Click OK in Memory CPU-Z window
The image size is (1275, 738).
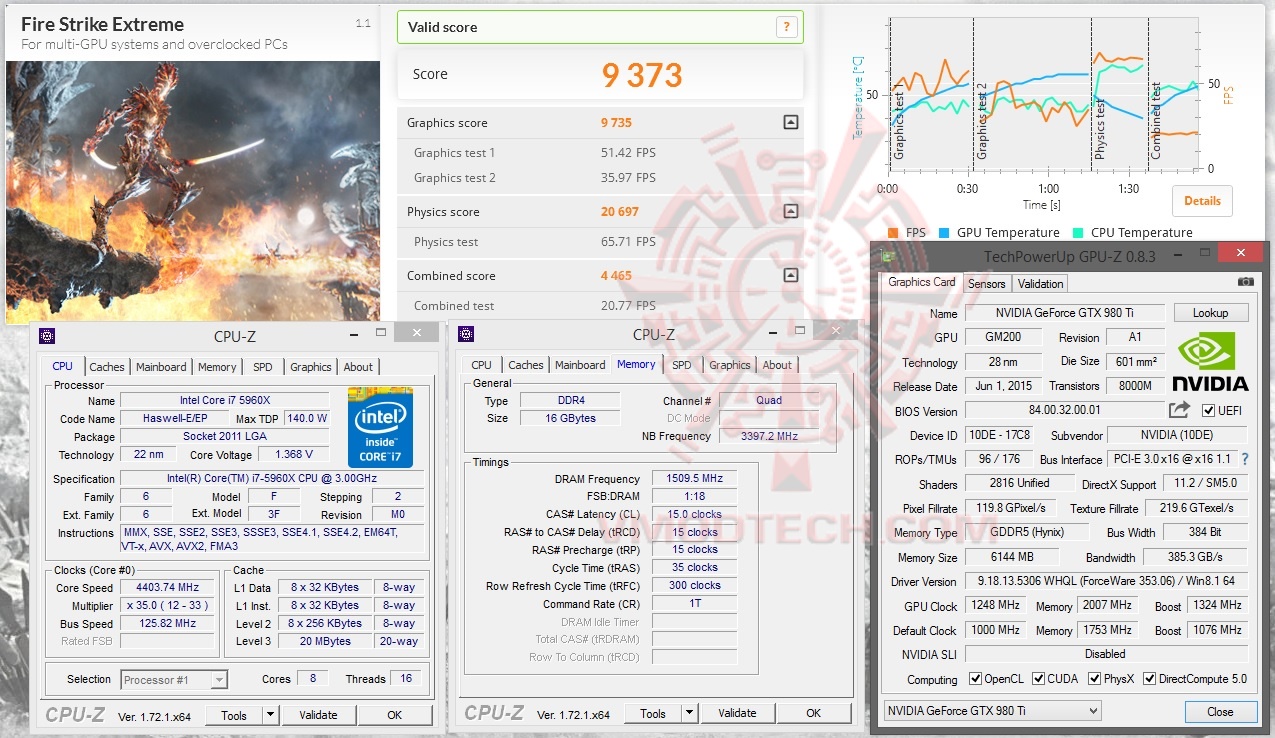813,713
